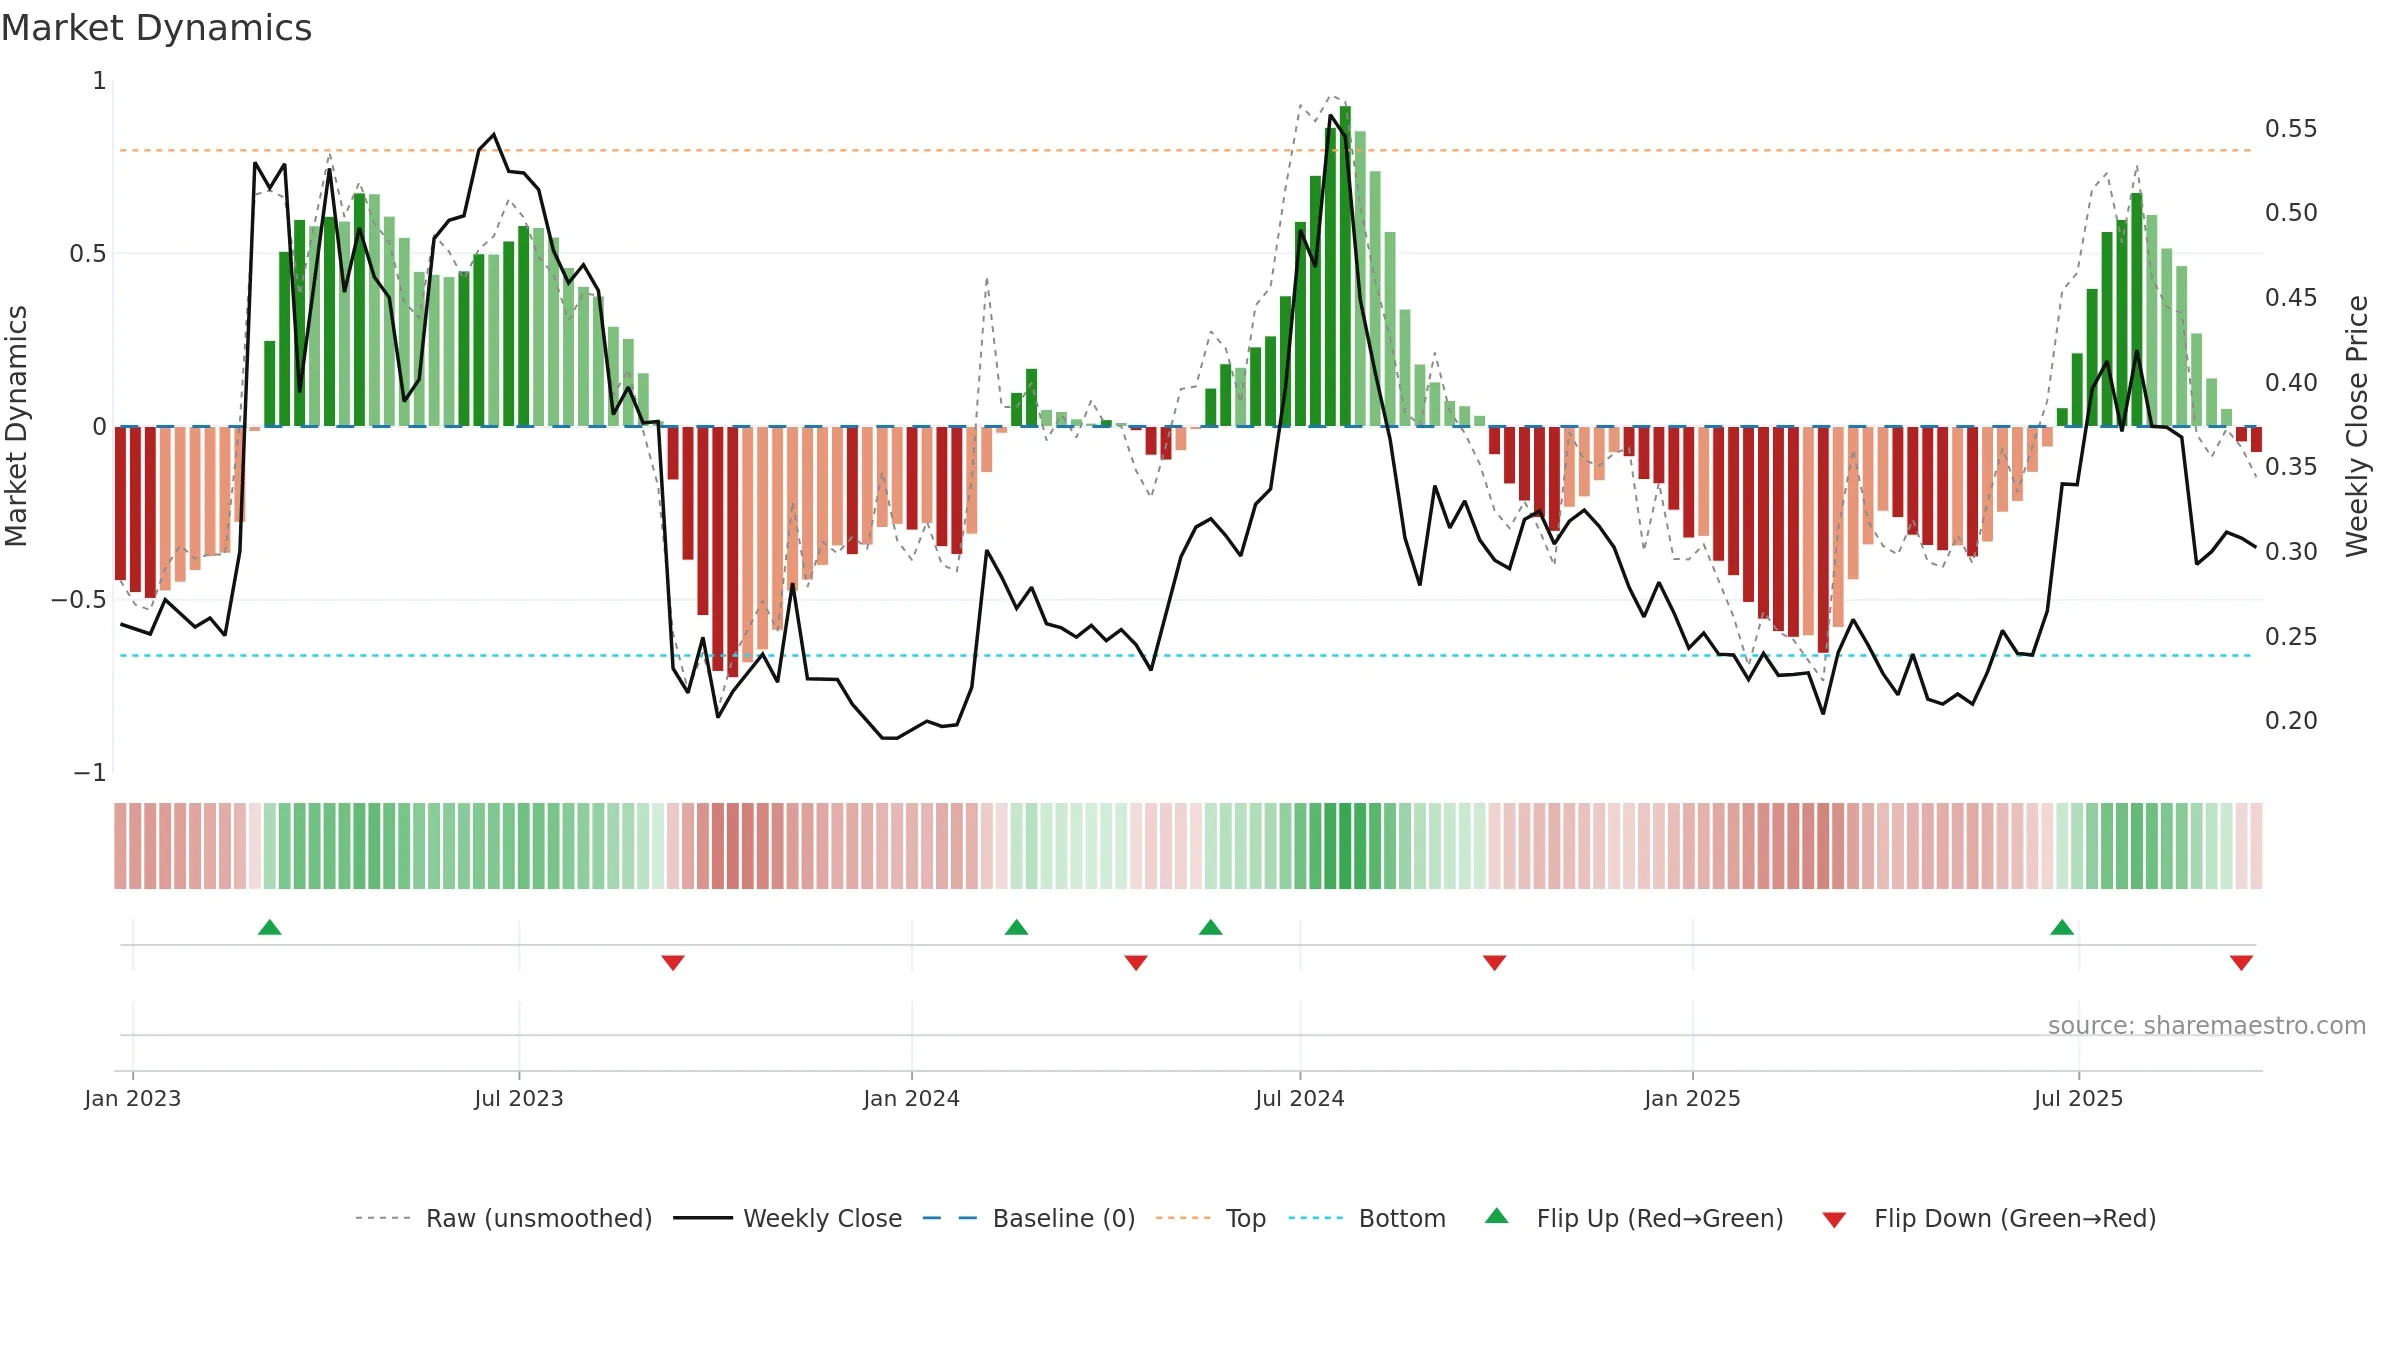Click the tallest green bar at the July 2024 peak

1345,266
